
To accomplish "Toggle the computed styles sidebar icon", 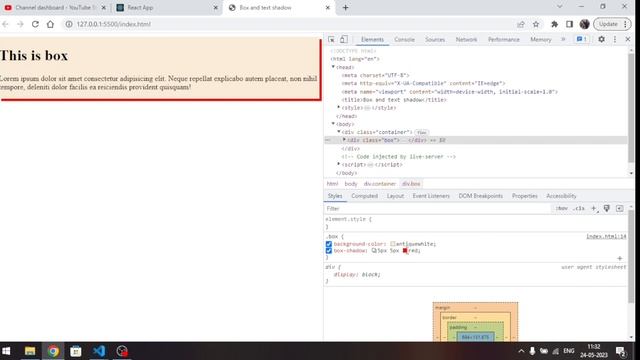I will coord(620,209).
